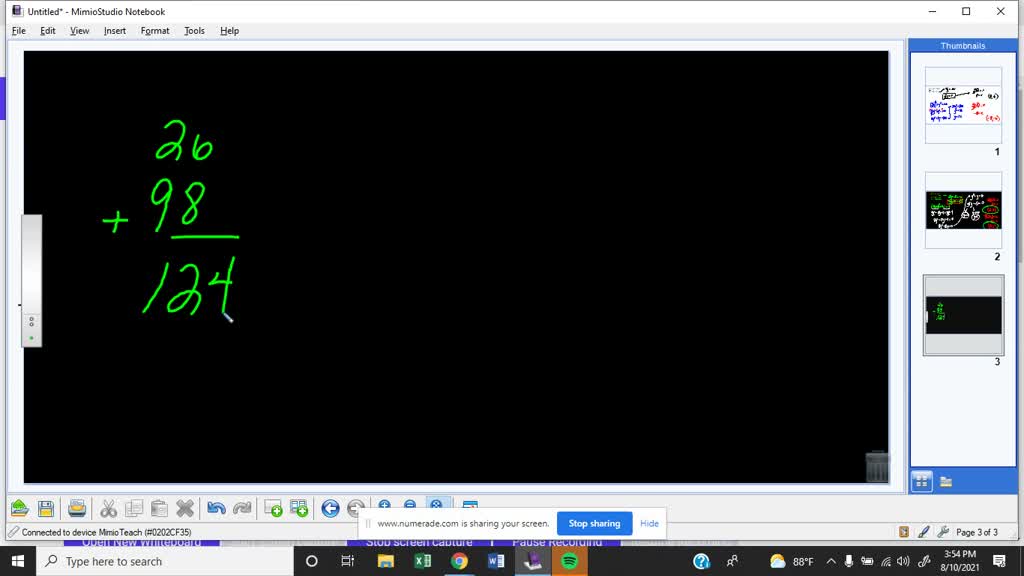Click the Undo arrow icon
1024x576 pixels.
216,508
